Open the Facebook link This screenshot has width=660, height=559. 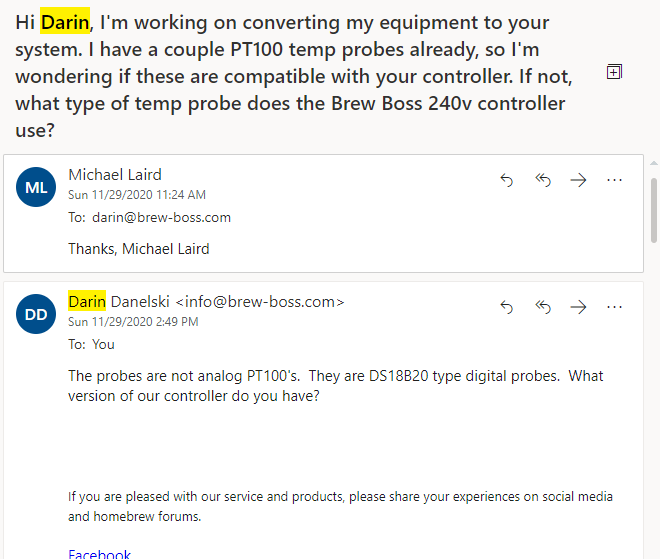click(99, 554)
